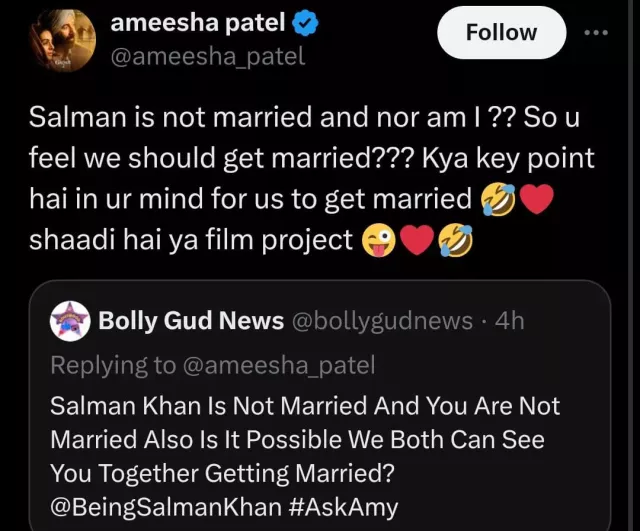Open the three-dot more options menu
This screenshot has width=640, height=531.
(596, 32)
